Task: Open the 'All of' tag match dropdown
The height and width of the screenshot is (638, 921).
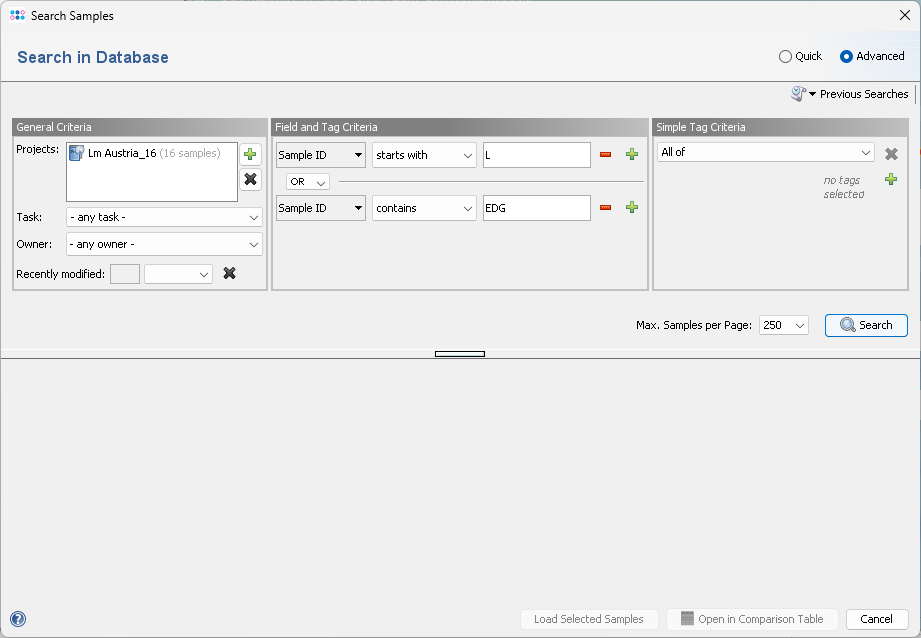Action: point(766,153)
